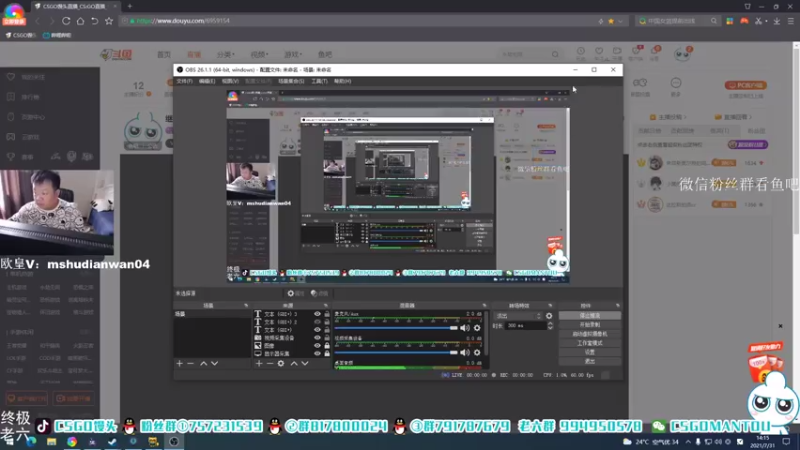Reload the browser page
The image size is (800, 450).
[66, 21]
